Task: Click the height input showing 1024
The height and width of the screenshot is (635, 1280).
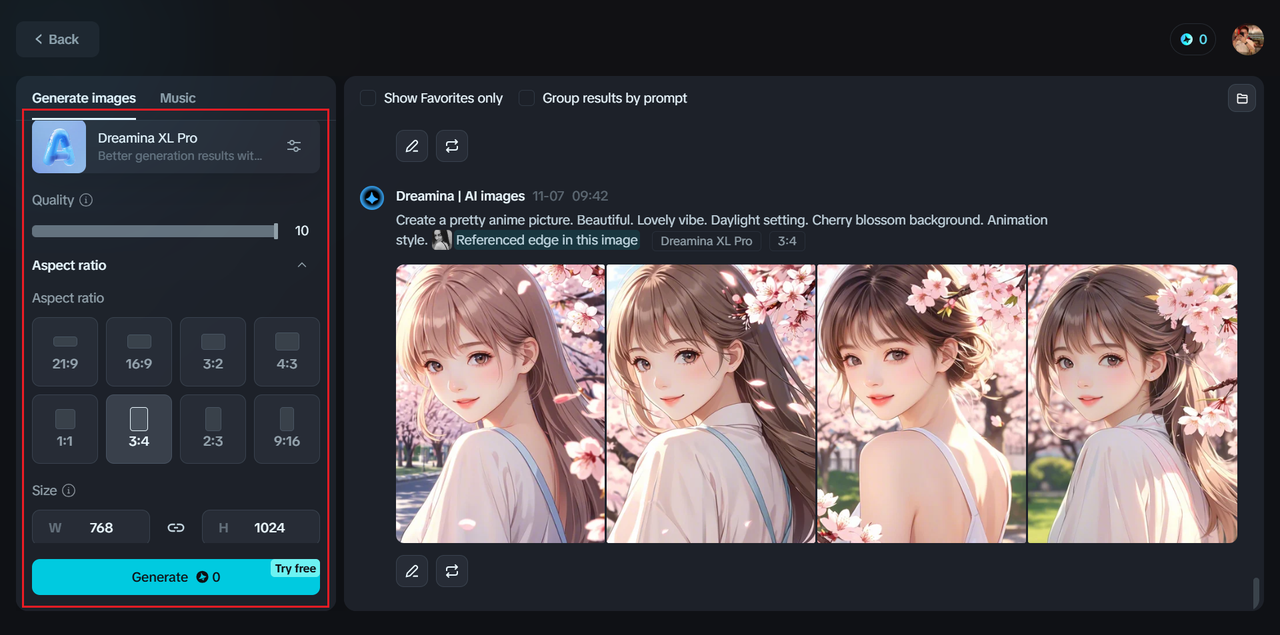Action: pyautogui.click(x=261, y=527)
